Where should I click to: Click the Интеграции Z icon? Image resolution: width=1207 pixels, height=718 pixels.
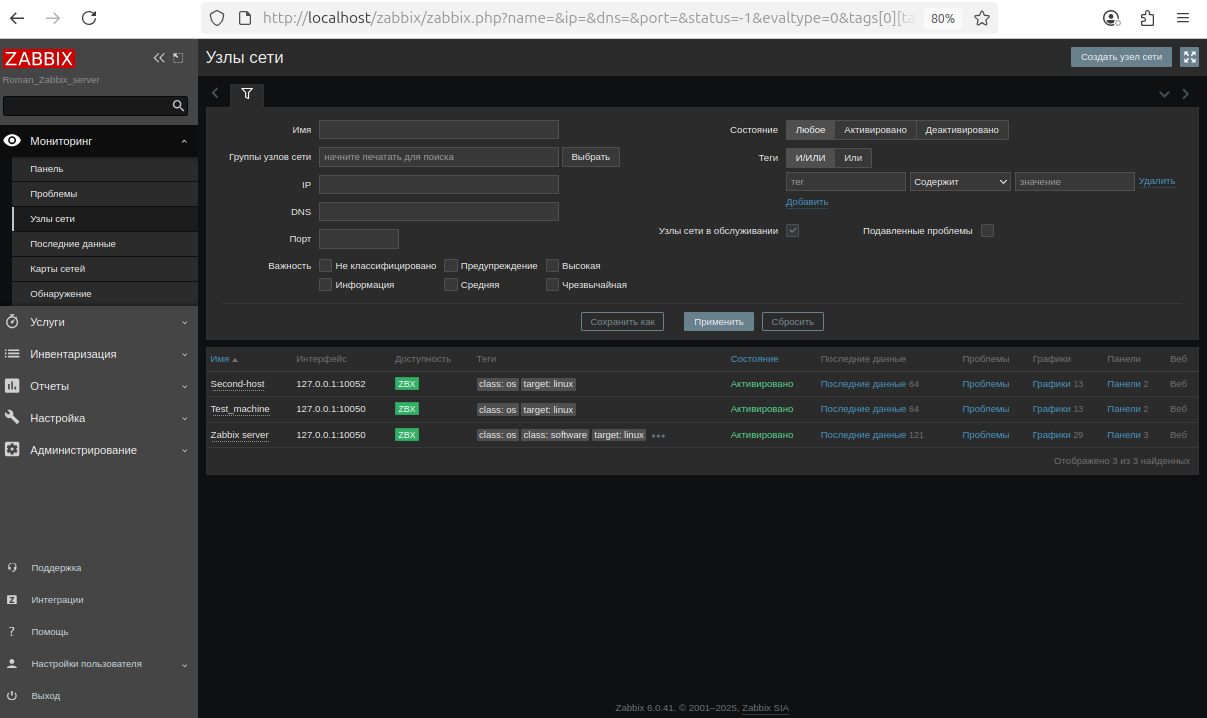click(12, 600)
